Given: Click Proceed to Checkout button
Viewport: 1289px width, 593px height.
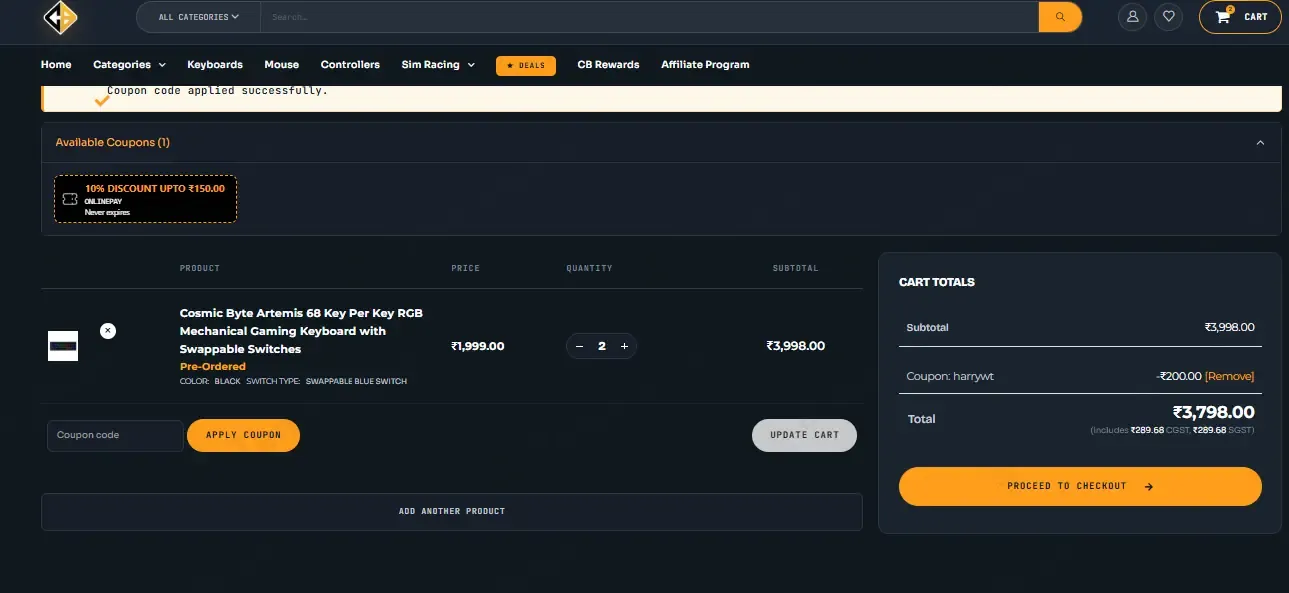Looking at the screenshot, I should (x=1080, y=486).
